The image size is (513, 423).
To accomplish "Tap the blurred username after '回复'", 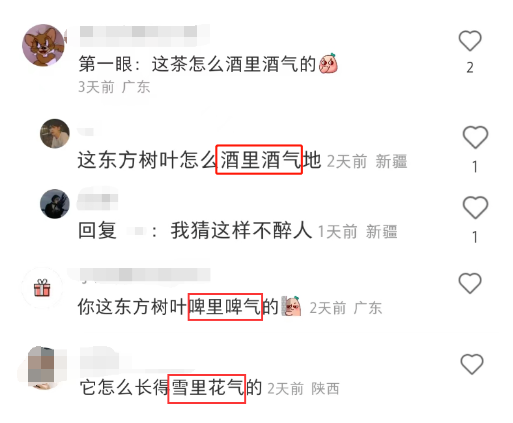I will [x=136, y=231].
